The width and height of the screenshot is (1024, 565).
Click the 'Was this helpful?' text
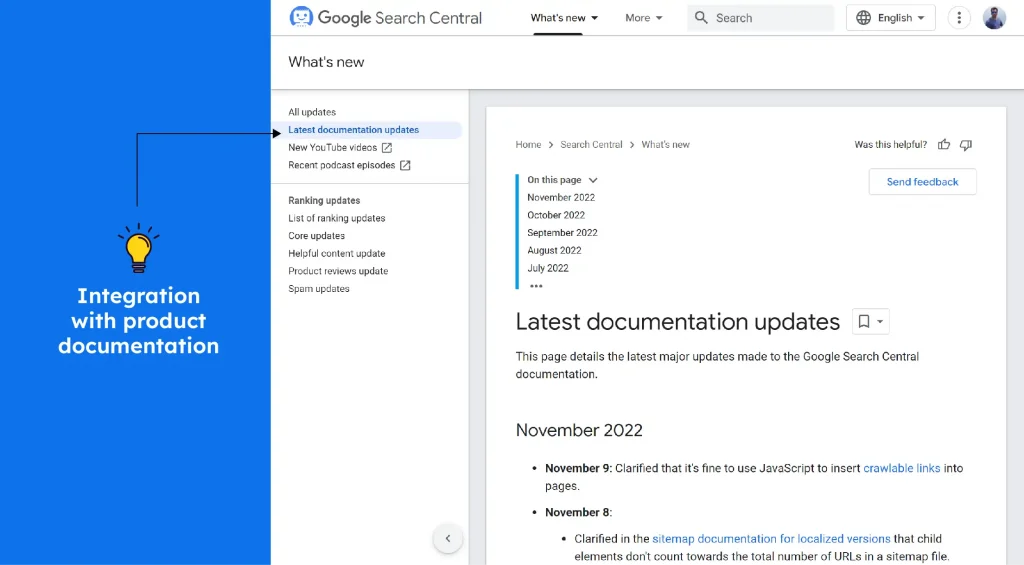point(890,144)
